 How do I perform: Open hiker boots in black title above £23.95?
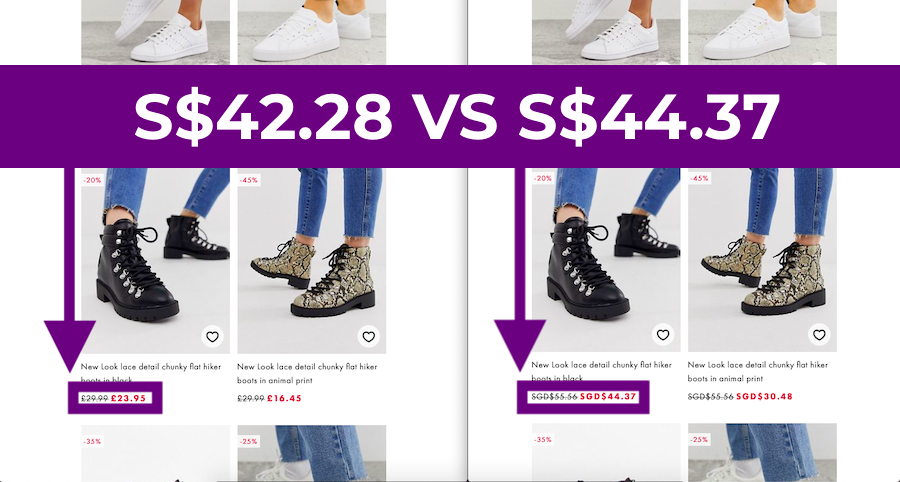coord(150,373)
